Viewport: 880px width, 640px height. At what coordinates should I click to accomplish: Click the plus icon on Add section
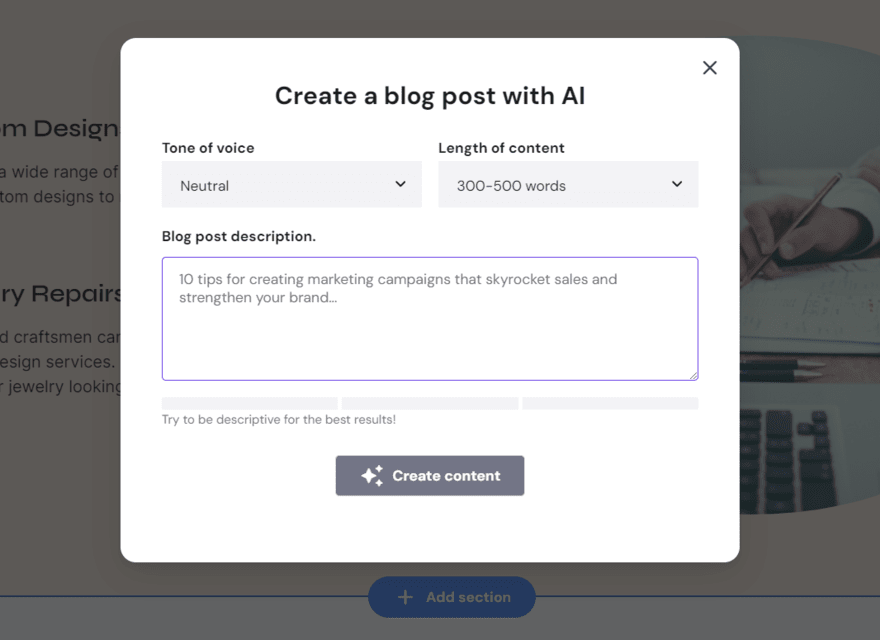point(404,597)
